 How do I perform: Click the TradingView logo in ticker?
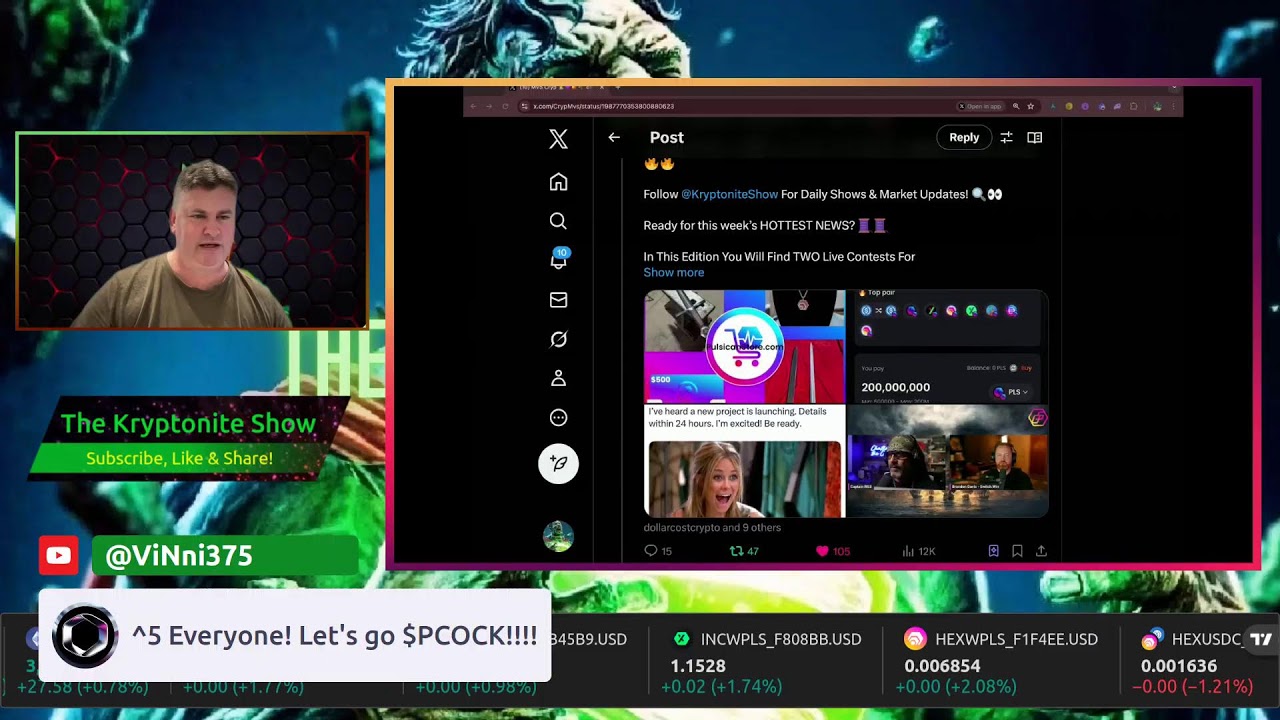coord(1261,640)
